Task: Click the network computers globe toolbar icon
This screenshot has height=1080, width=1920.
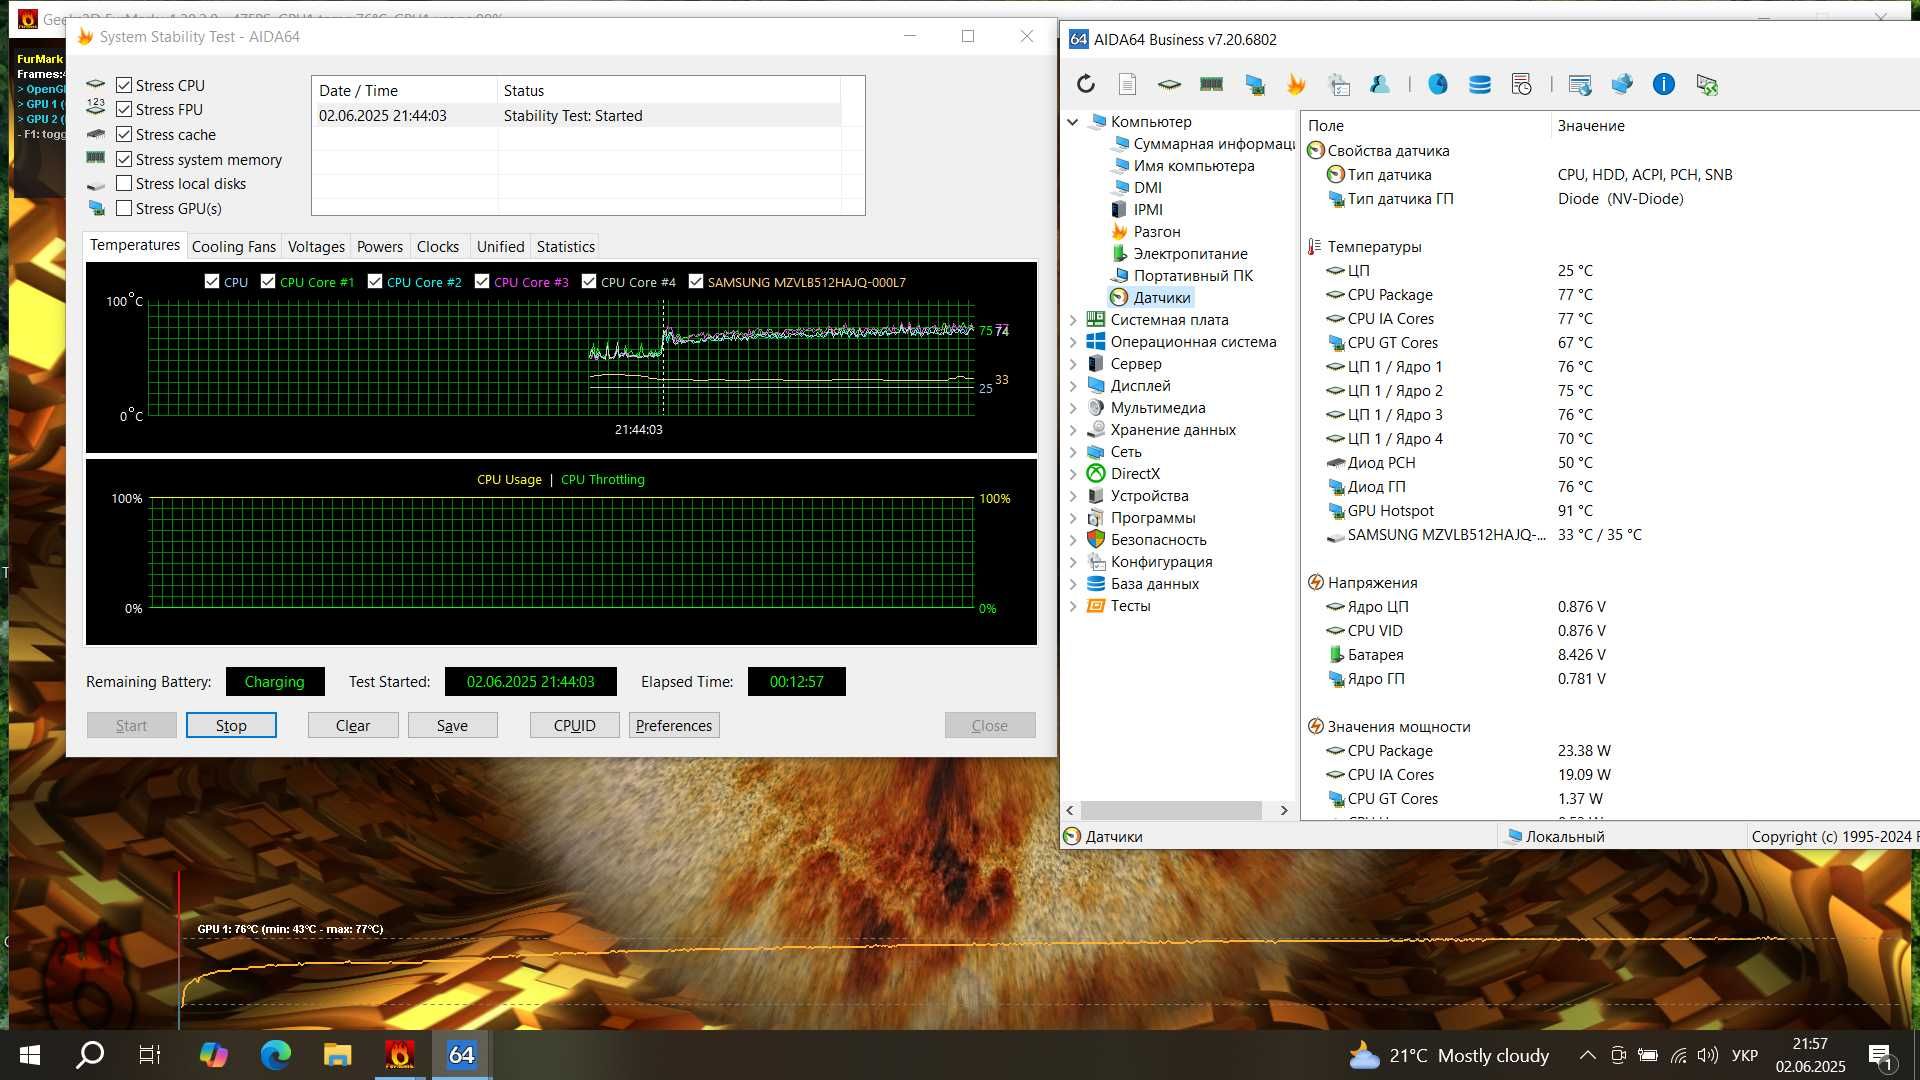Action: [1622, 85]
